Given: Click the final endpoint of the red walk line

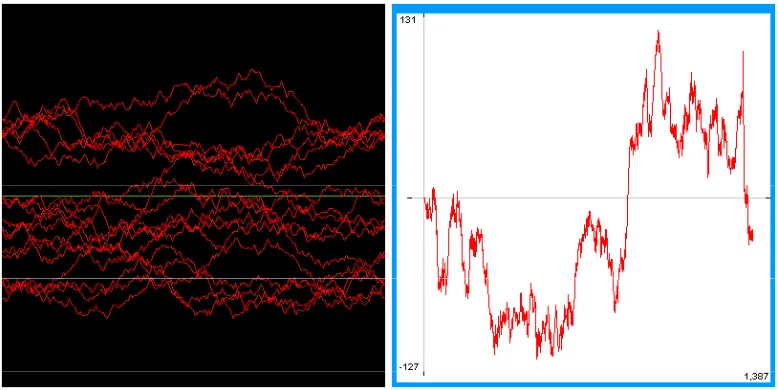Looking at the screenshot, I should (x=753, y=237).
